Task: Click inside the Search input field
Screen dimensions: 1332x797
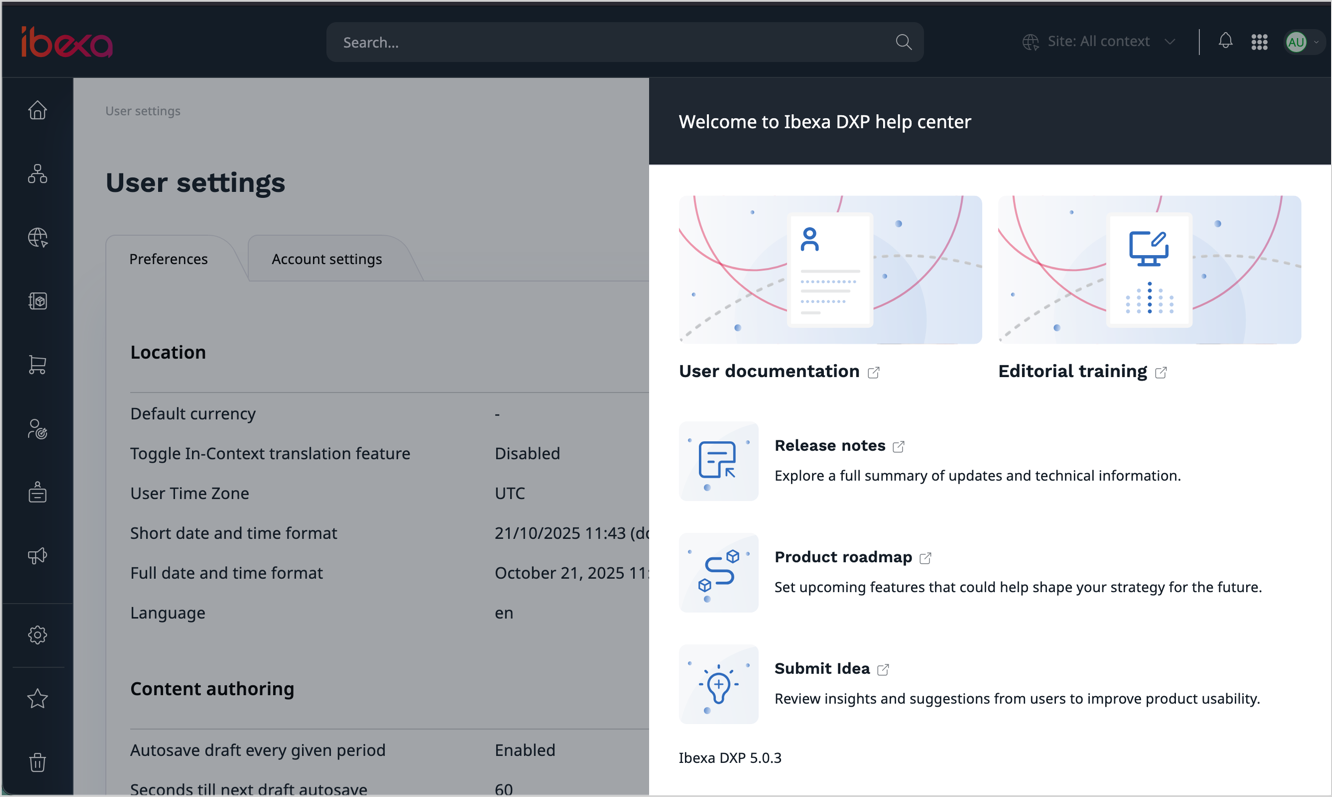Action: click(610, 42)
